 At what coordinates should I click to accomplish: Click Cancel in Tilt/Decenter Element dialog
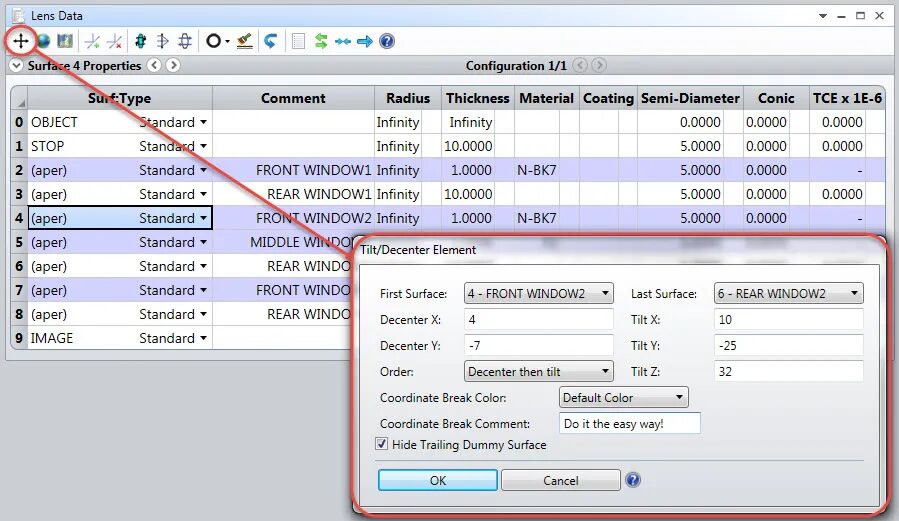pyautogui.click(x=561, y=480)
